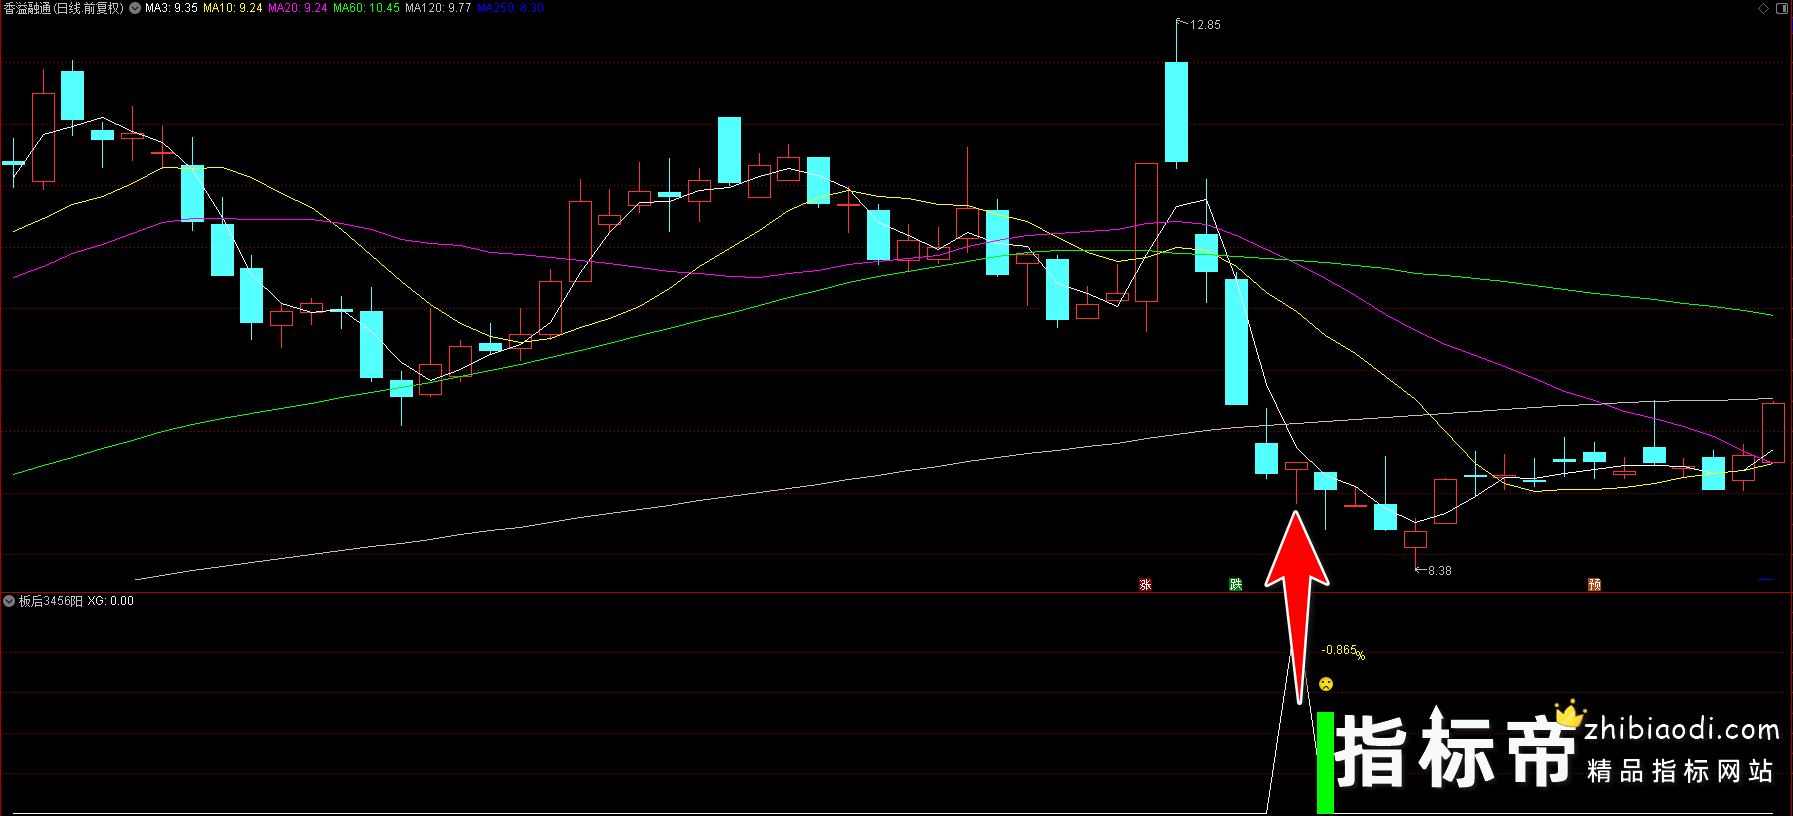Click the diamond icon at chart top-right
Image resolution: width=1793 pixels, height=816 pixels.
pos(1763,8)
